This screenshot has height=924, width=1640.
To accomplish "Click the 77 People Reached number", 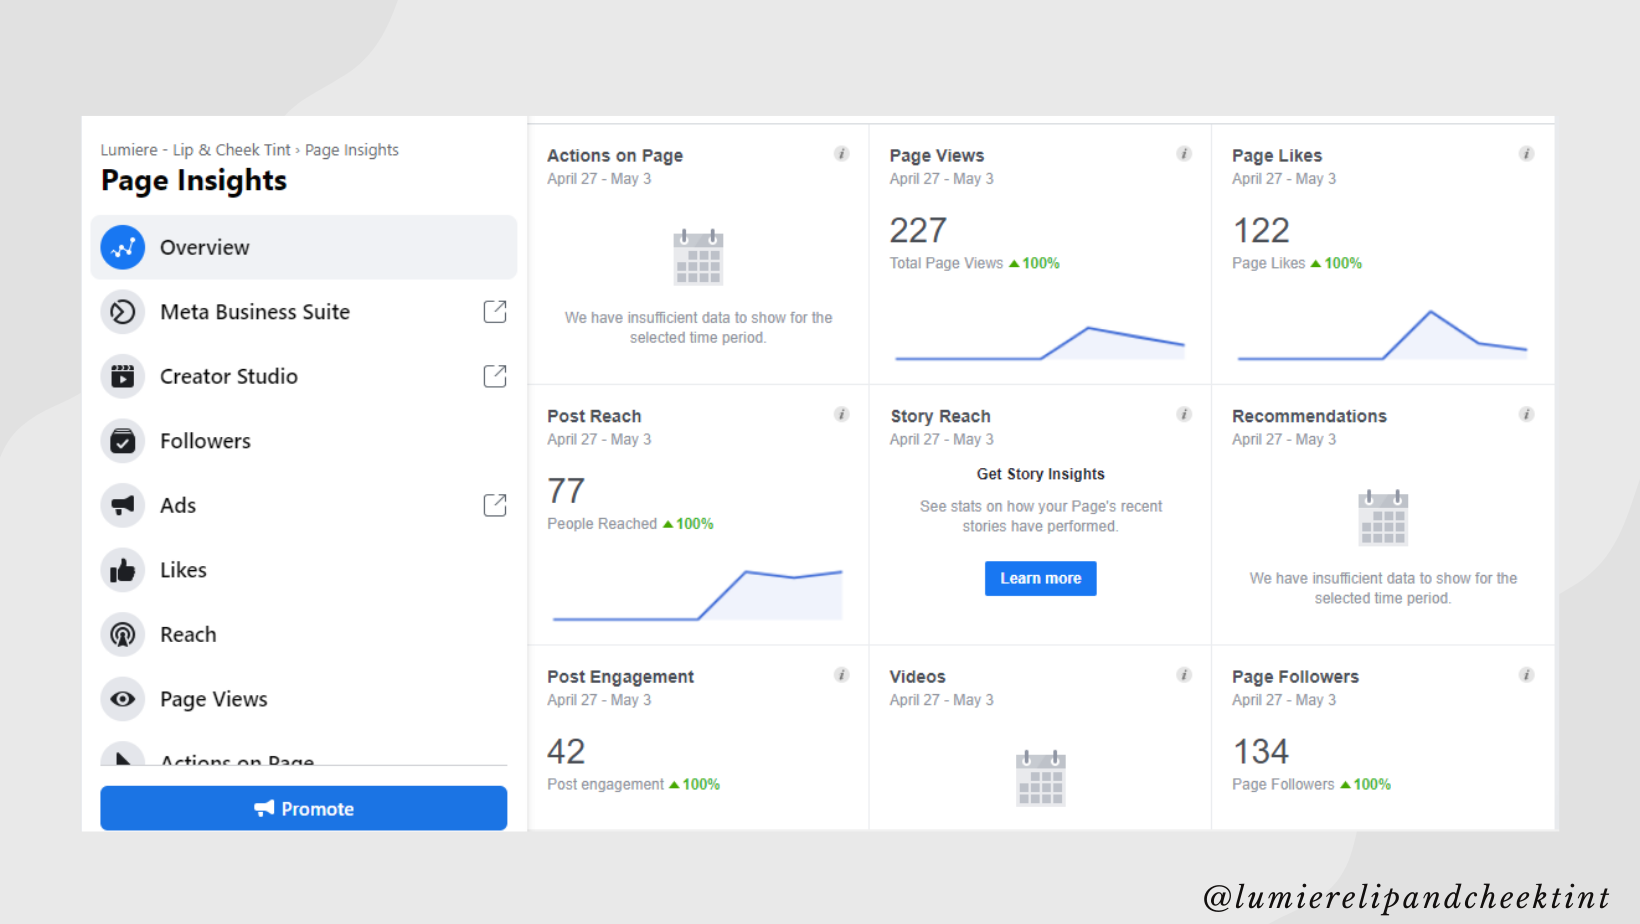I will pos(566,491).
